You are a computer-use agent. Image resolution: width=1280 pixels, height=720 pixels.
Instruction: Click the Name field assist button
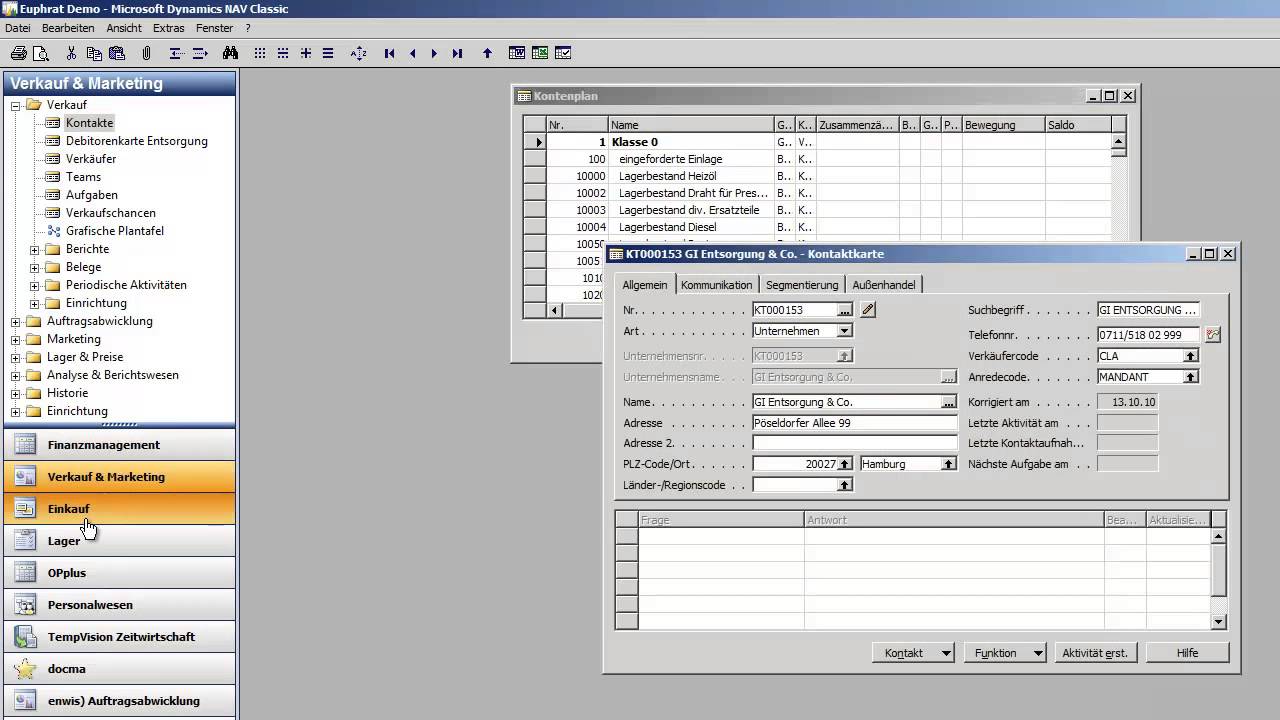(948, 402)
